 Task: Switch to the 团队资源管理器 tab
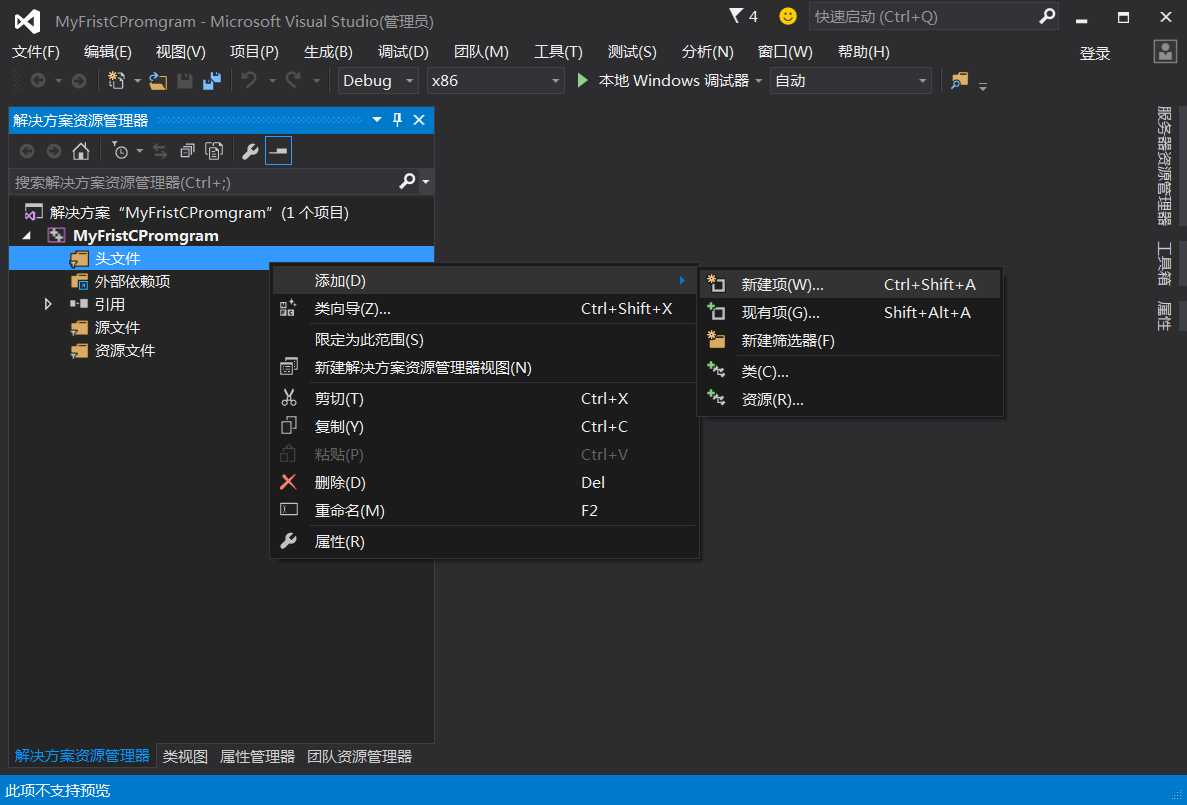click(360, 756)
